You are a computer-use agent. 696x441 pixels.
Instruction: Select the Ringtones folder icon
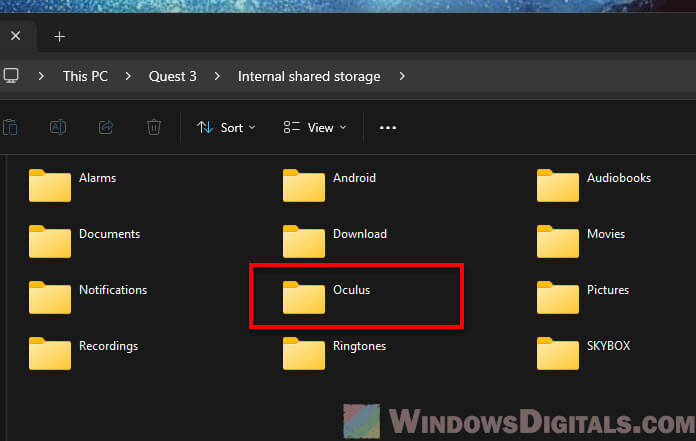coord(304,353)
